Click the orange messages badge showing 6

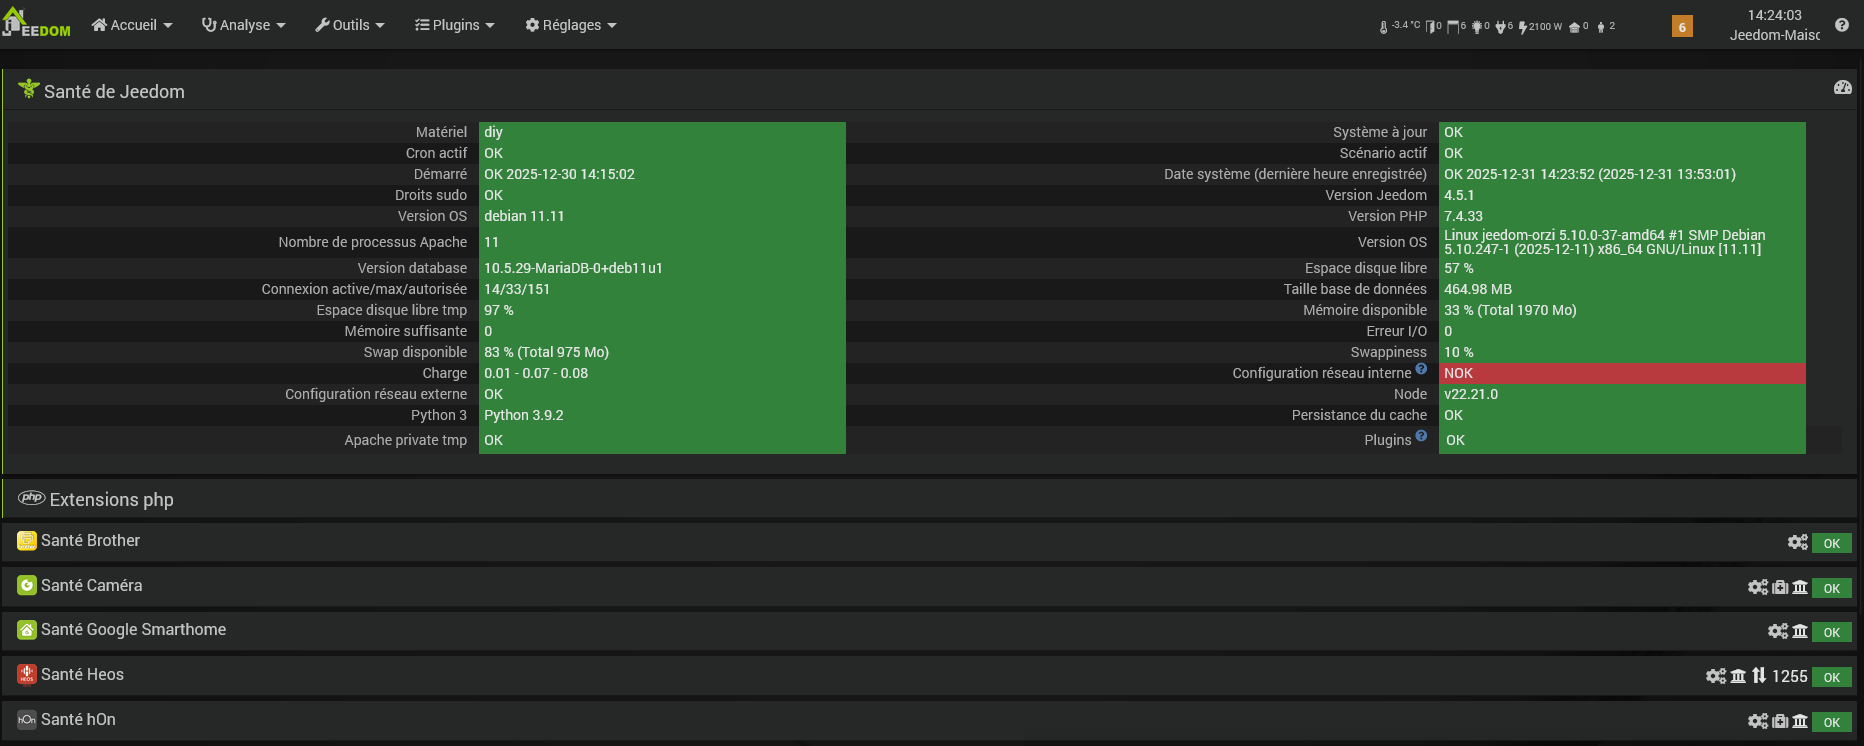pyautogui.click(x=1682, y=27)
